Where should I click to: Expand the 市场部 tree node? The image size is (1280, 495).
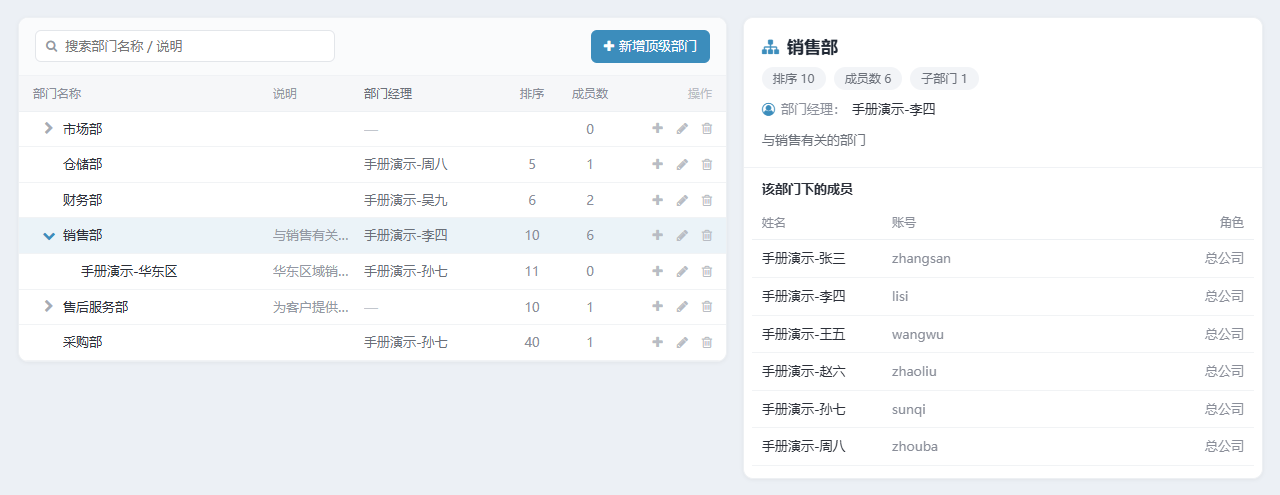click(48, 128)
